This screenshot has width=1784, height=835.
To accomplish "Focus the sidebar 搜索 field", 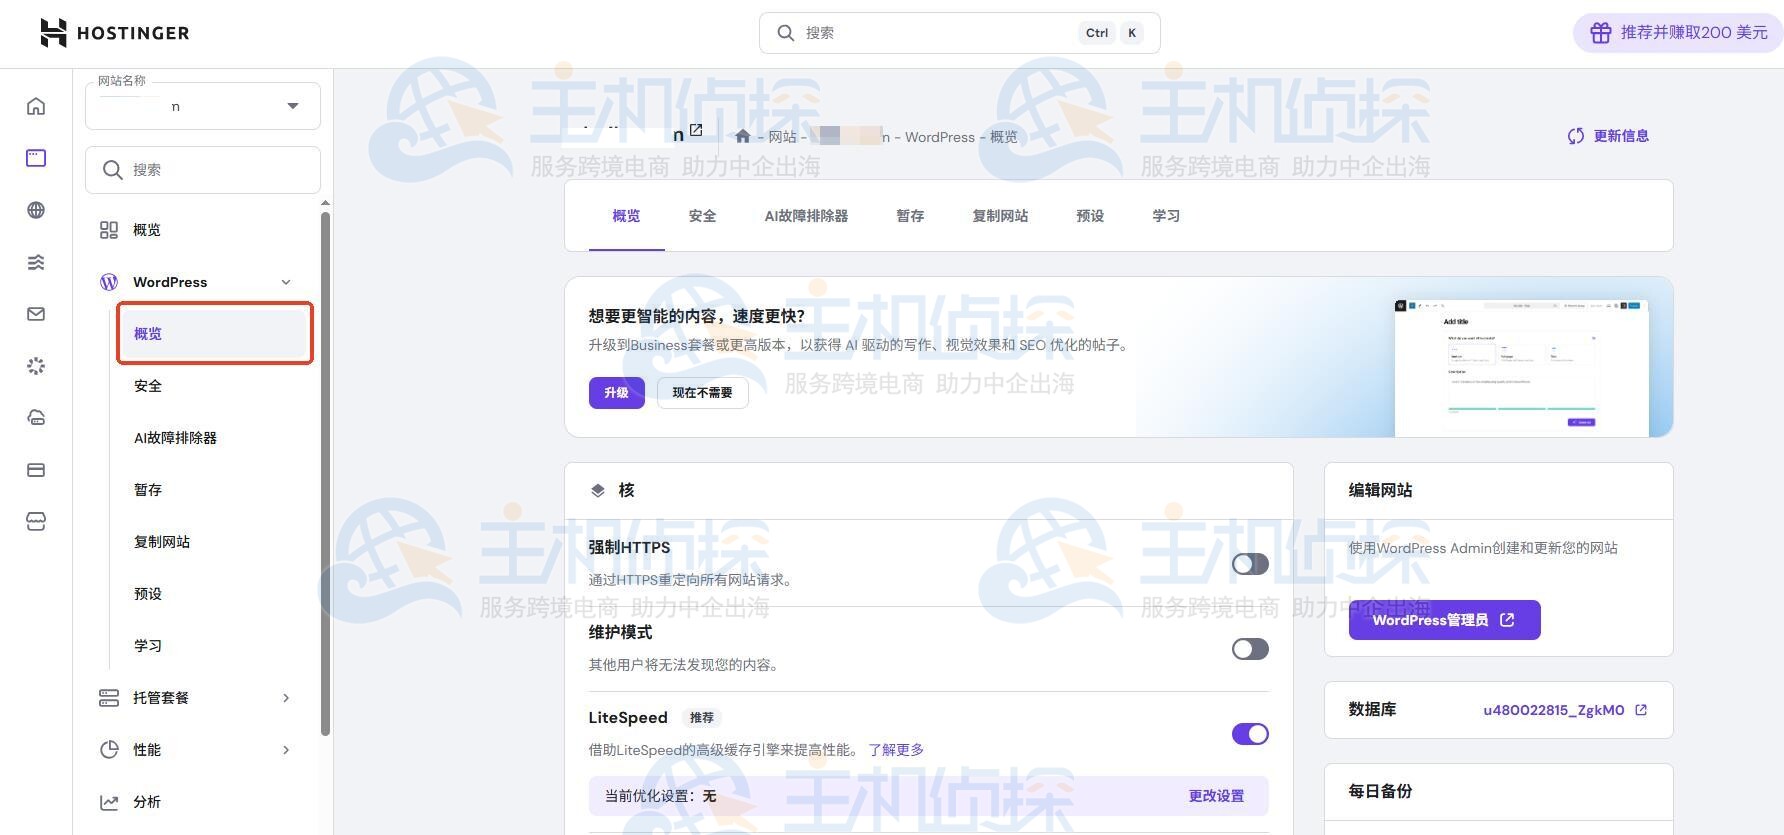I will (x=203, y=170).
